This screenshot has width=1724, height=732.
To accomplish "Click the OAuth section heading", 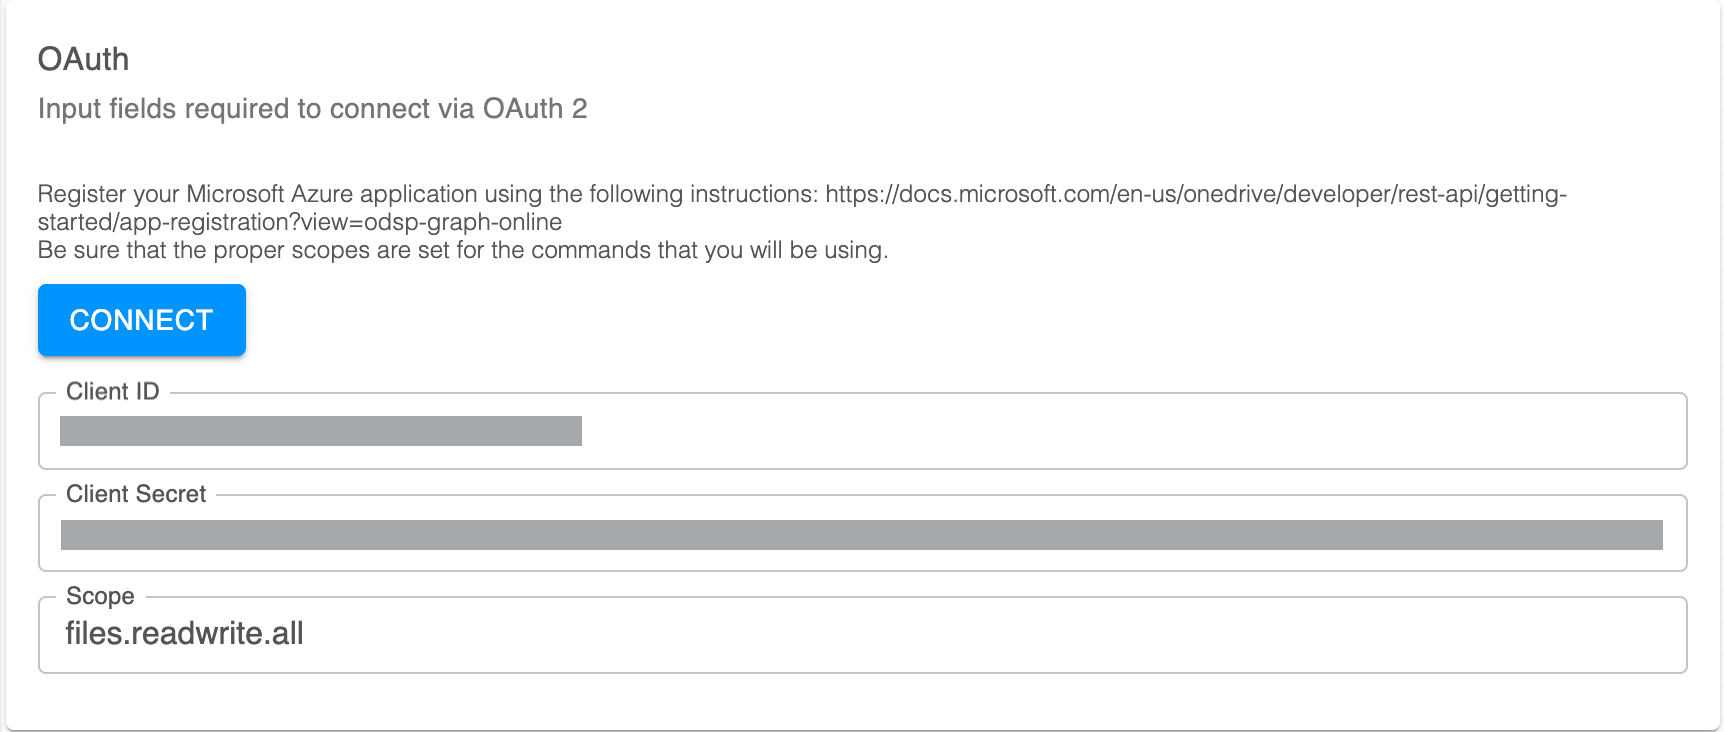I will click(x=83, y=59).
